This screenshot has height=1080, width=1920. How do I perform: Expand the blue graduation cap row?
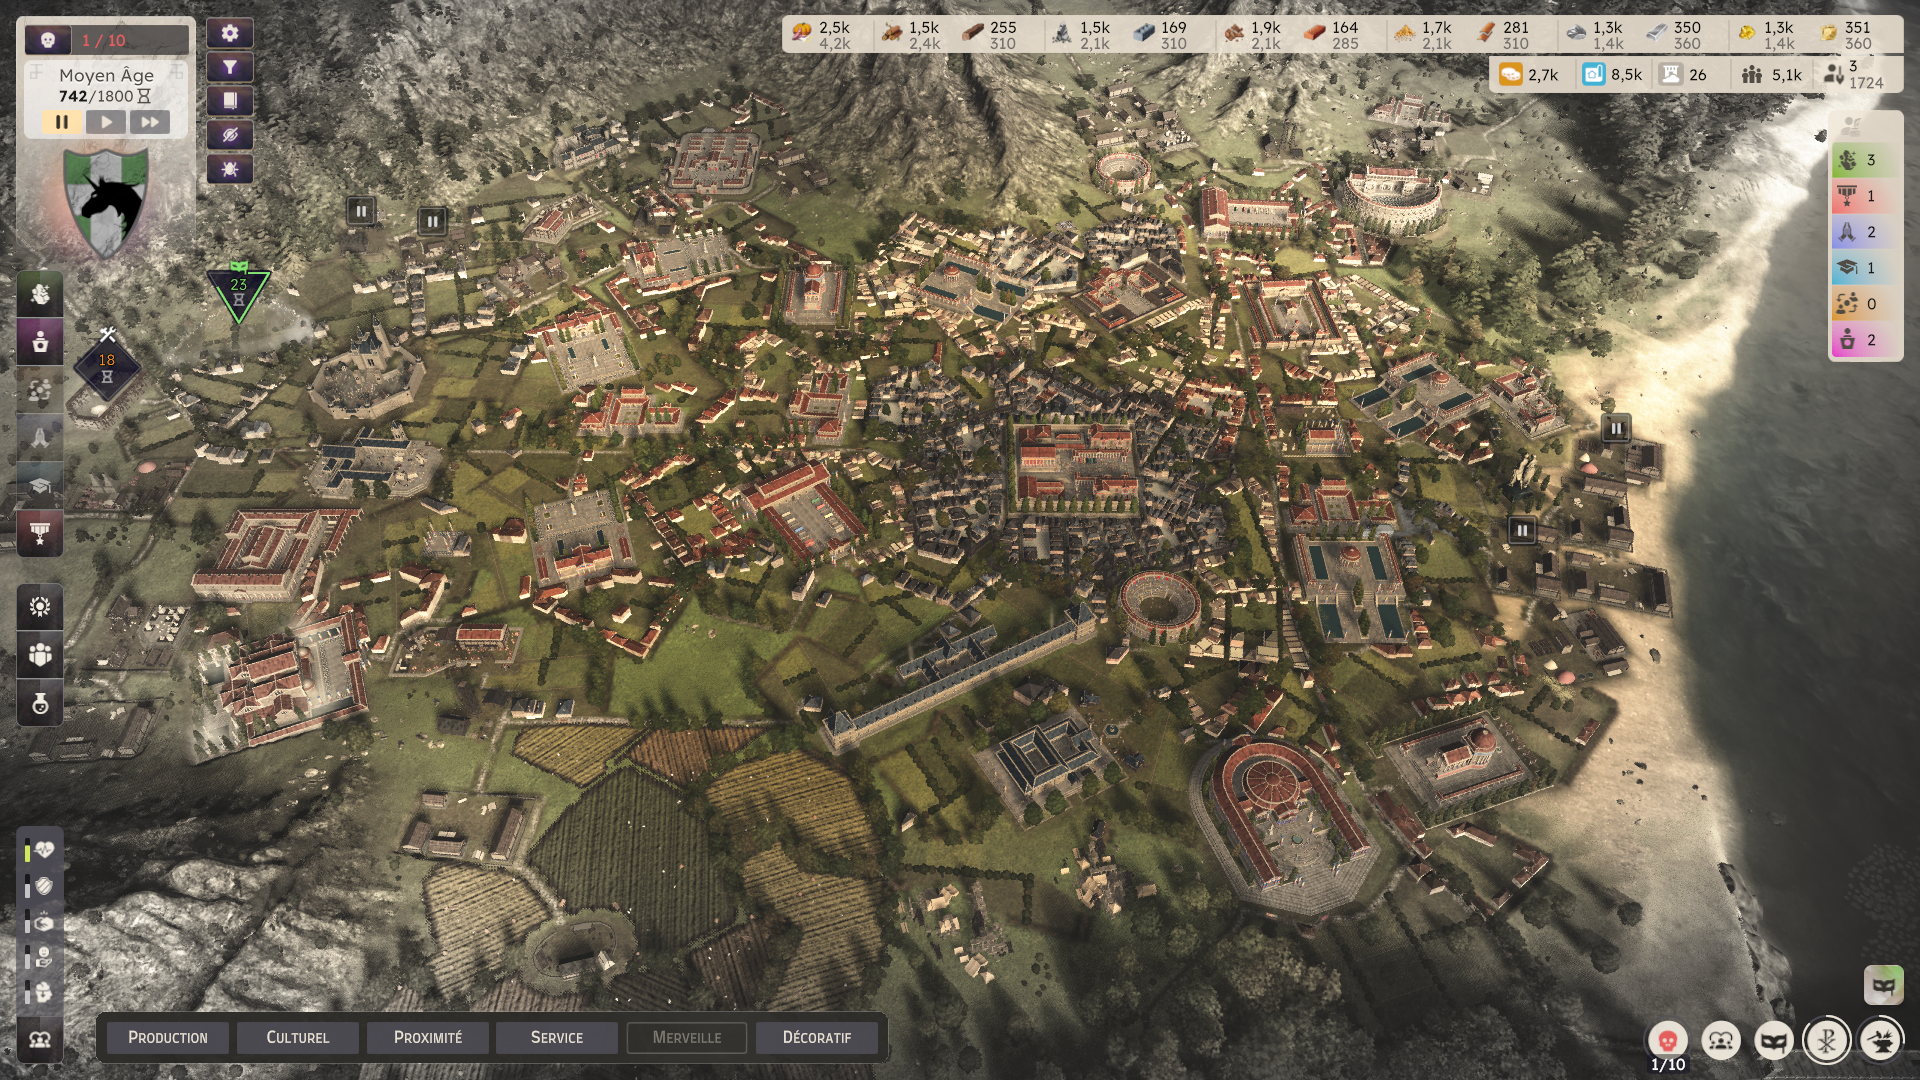(x=1866, y=268)
